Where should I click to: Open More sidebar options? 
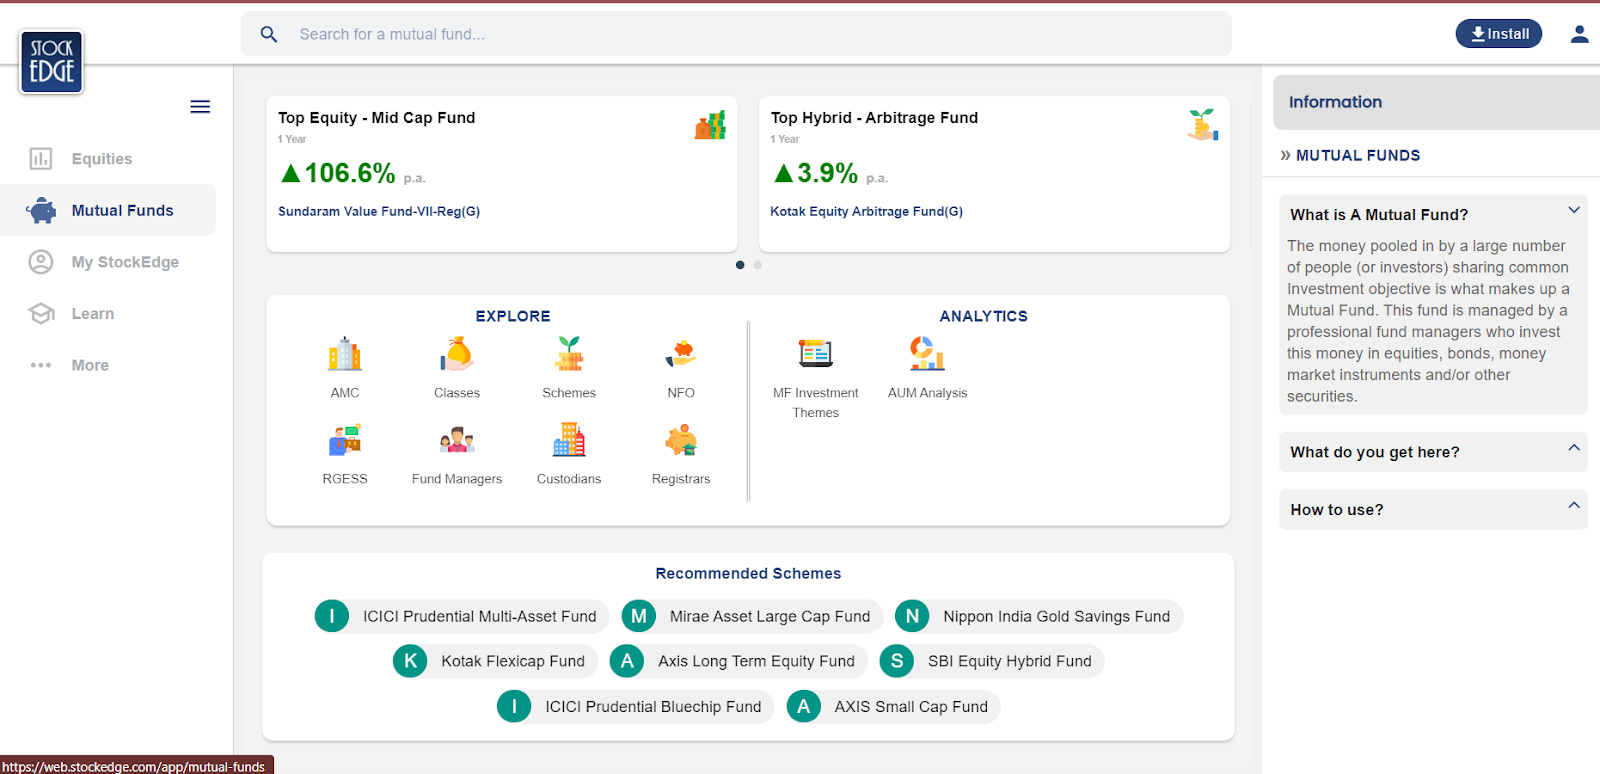[x=108, y=365]
